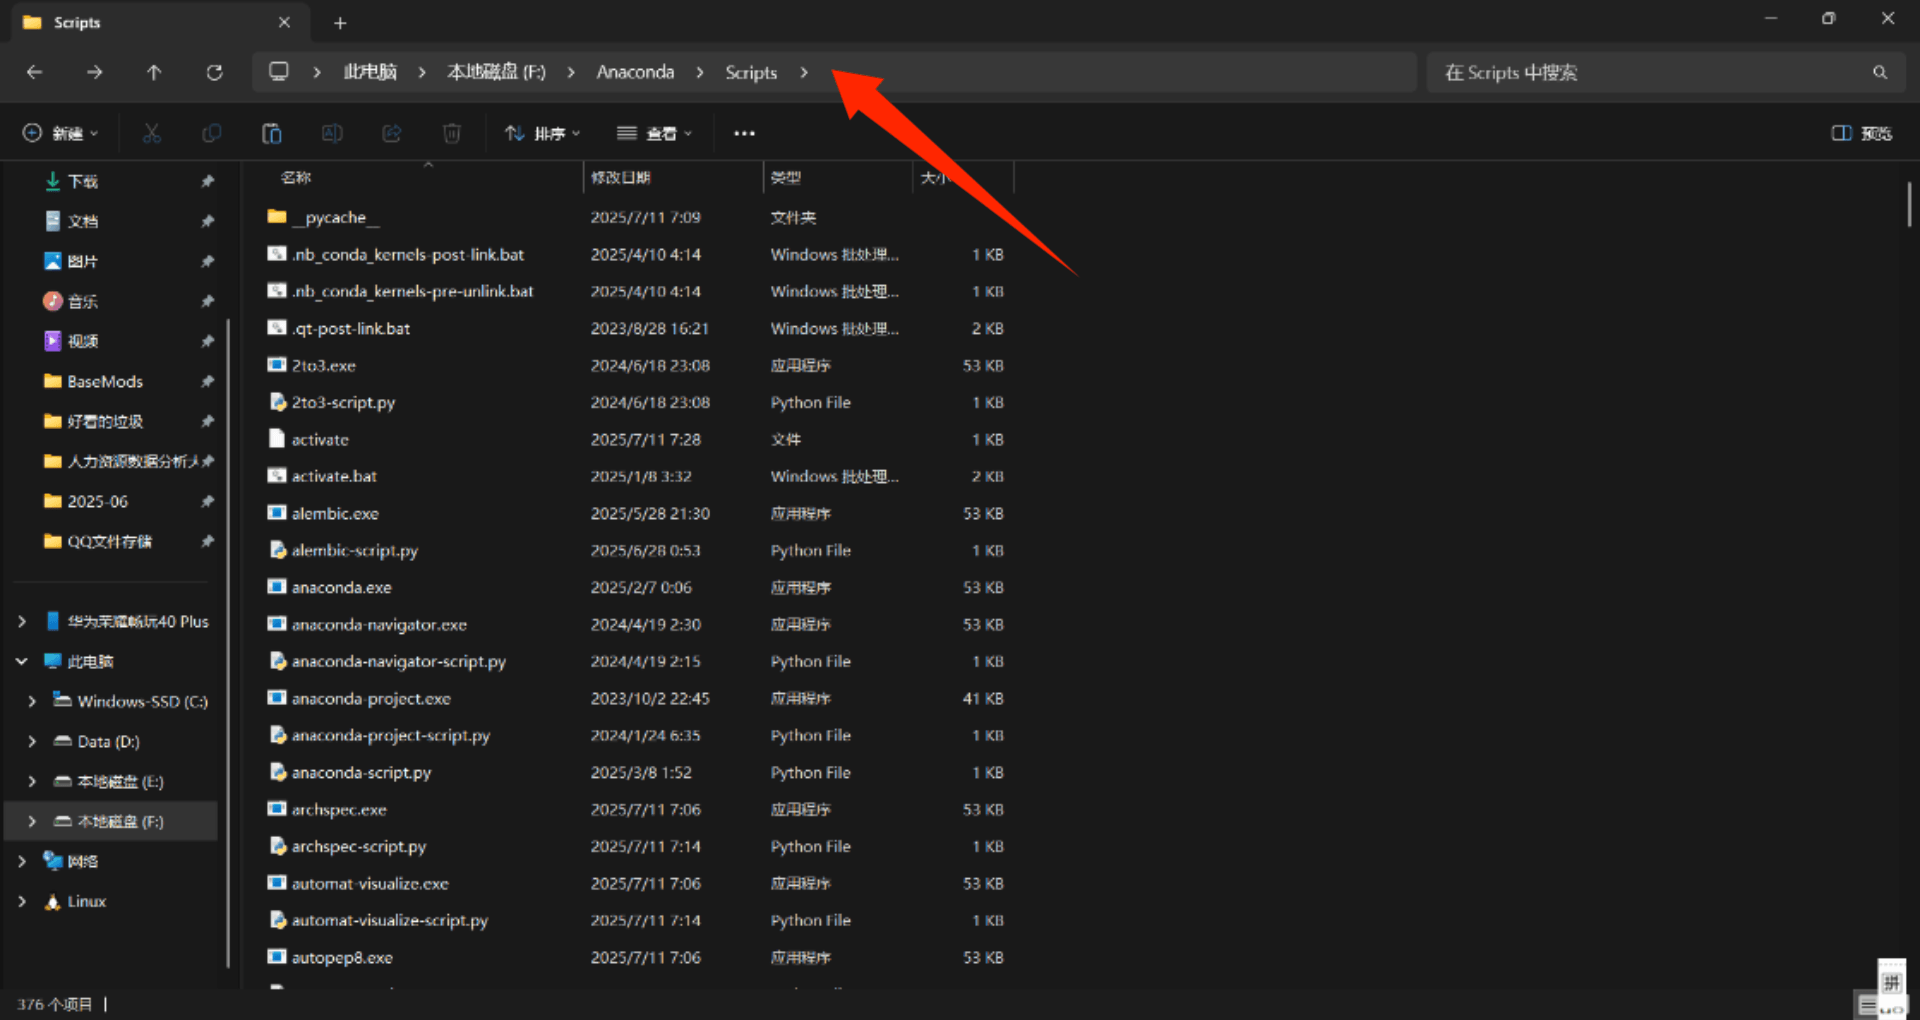Click the vertical scrollbar of file list
This screenshot has height=1020, width=1920.
coord(1909,204)
